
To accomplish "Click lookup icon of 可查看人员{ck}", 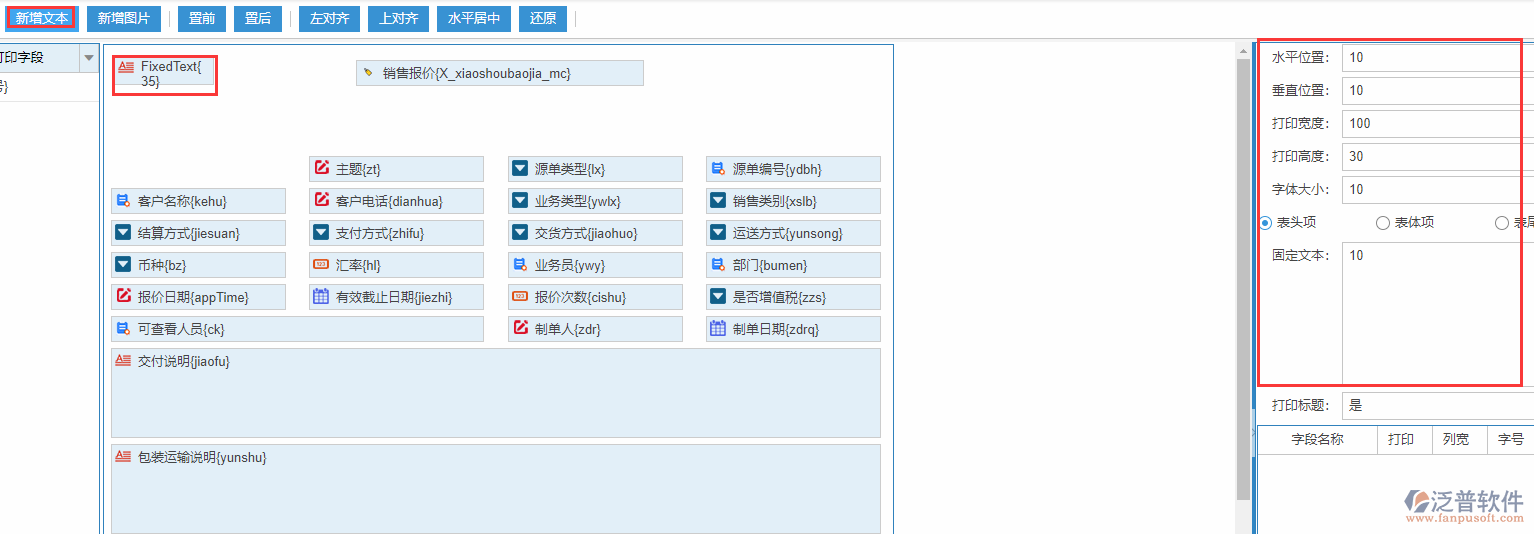I will click(x=123, y=328).
